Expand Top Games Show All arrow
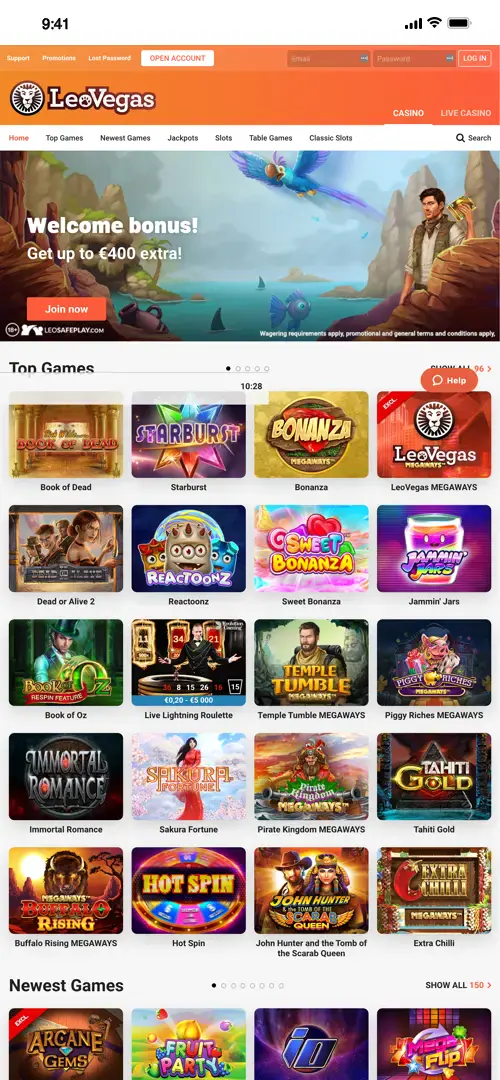Screen dimensions: 500x1080 [x=489, y=368]
